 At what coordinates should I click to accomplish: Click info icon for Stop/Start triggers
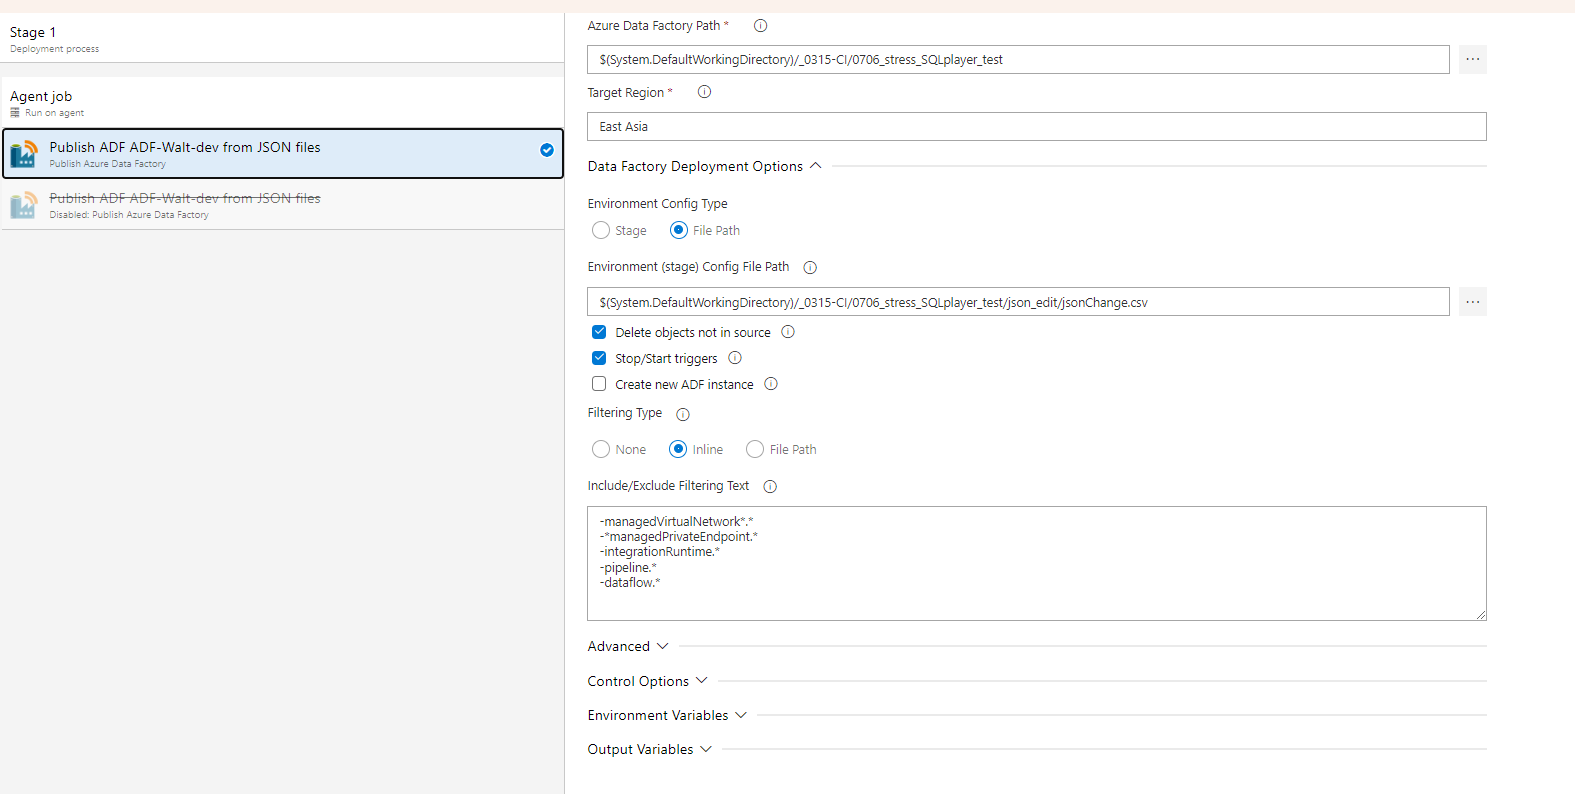(735, 358)
